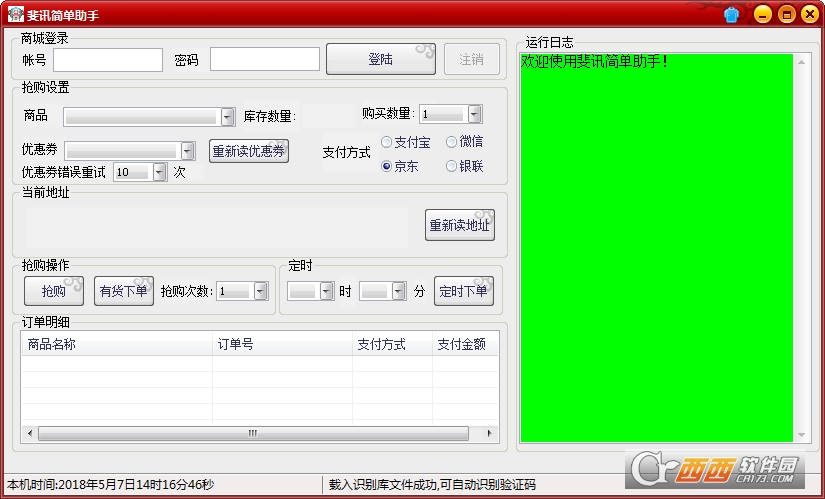The height and width of the screenshot is (499, 825).
Task: Choose 京东 as payment method
Action: tap(387, 166)
